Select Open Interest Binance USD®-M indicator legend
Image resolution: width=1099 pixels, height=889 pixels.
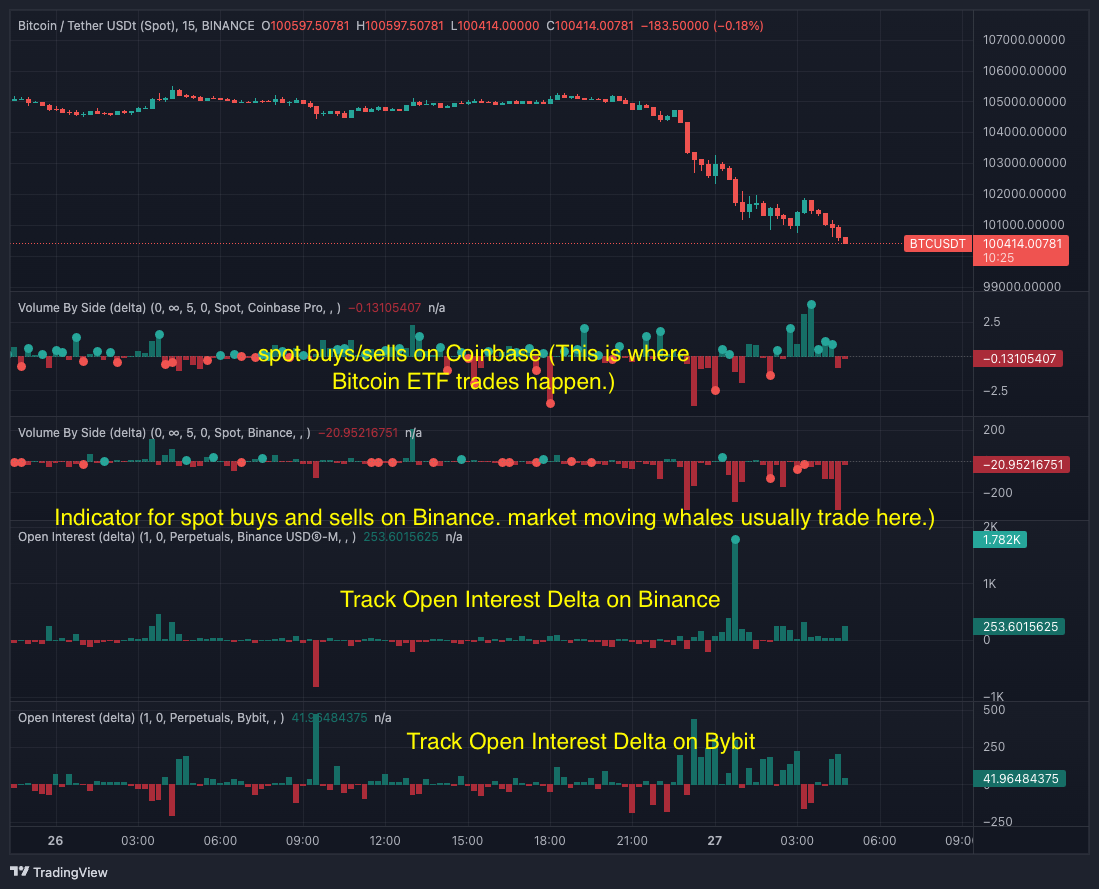pyautogui.click(x=186, y=537)
